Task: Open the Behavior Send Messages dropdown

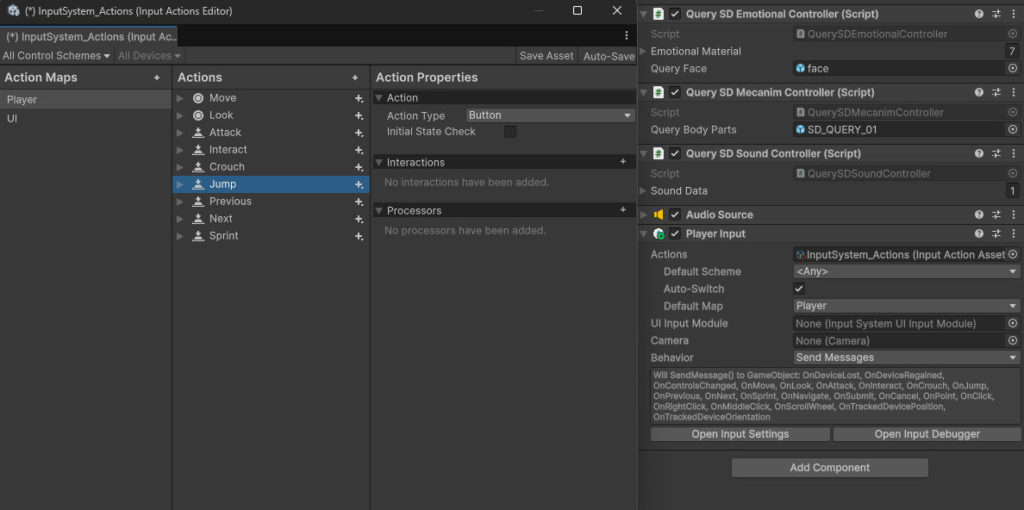Action: tap(906, 358)
